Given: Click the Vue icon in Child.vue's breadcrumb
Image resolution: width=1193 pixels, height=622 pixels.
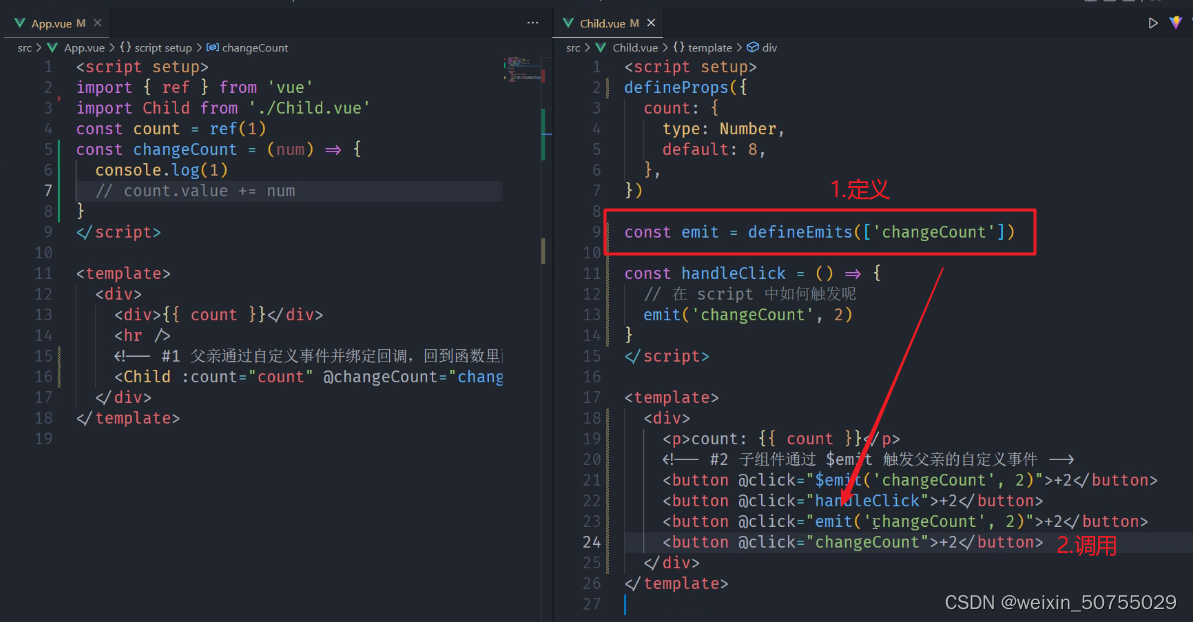Looking at the screenshot, I should click(601, 47).
